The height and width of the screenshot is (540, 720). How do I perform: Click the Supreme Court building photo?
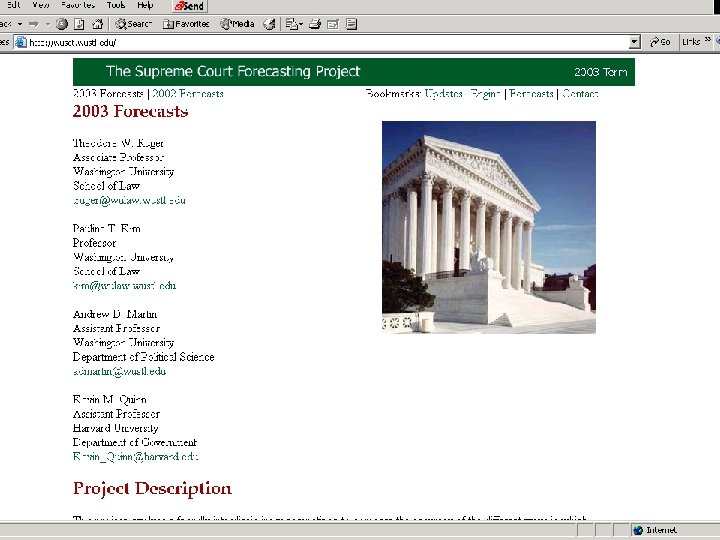coord(489,227)
